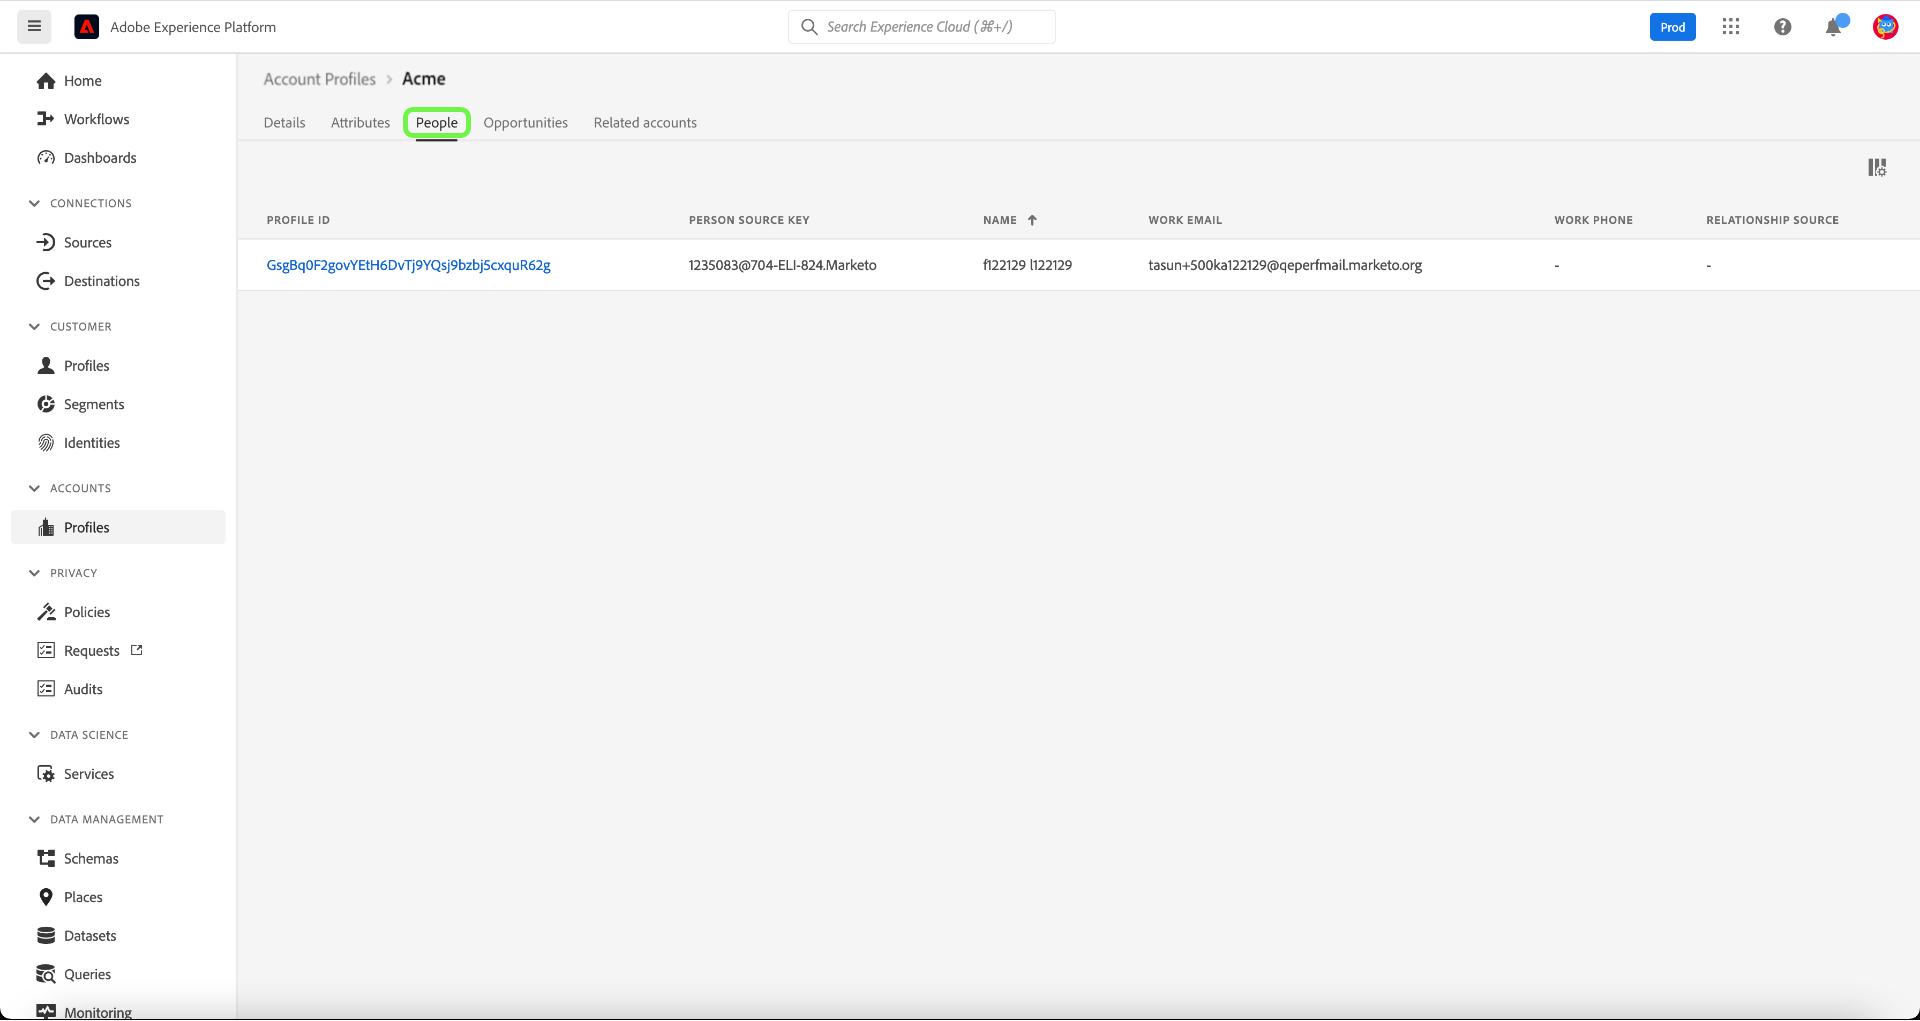The height and width of the screenshot is (1021, 1920).
Task: Select the 1235083@704-ELI-824.Marketo cell
Action: (x=782, y=265)
